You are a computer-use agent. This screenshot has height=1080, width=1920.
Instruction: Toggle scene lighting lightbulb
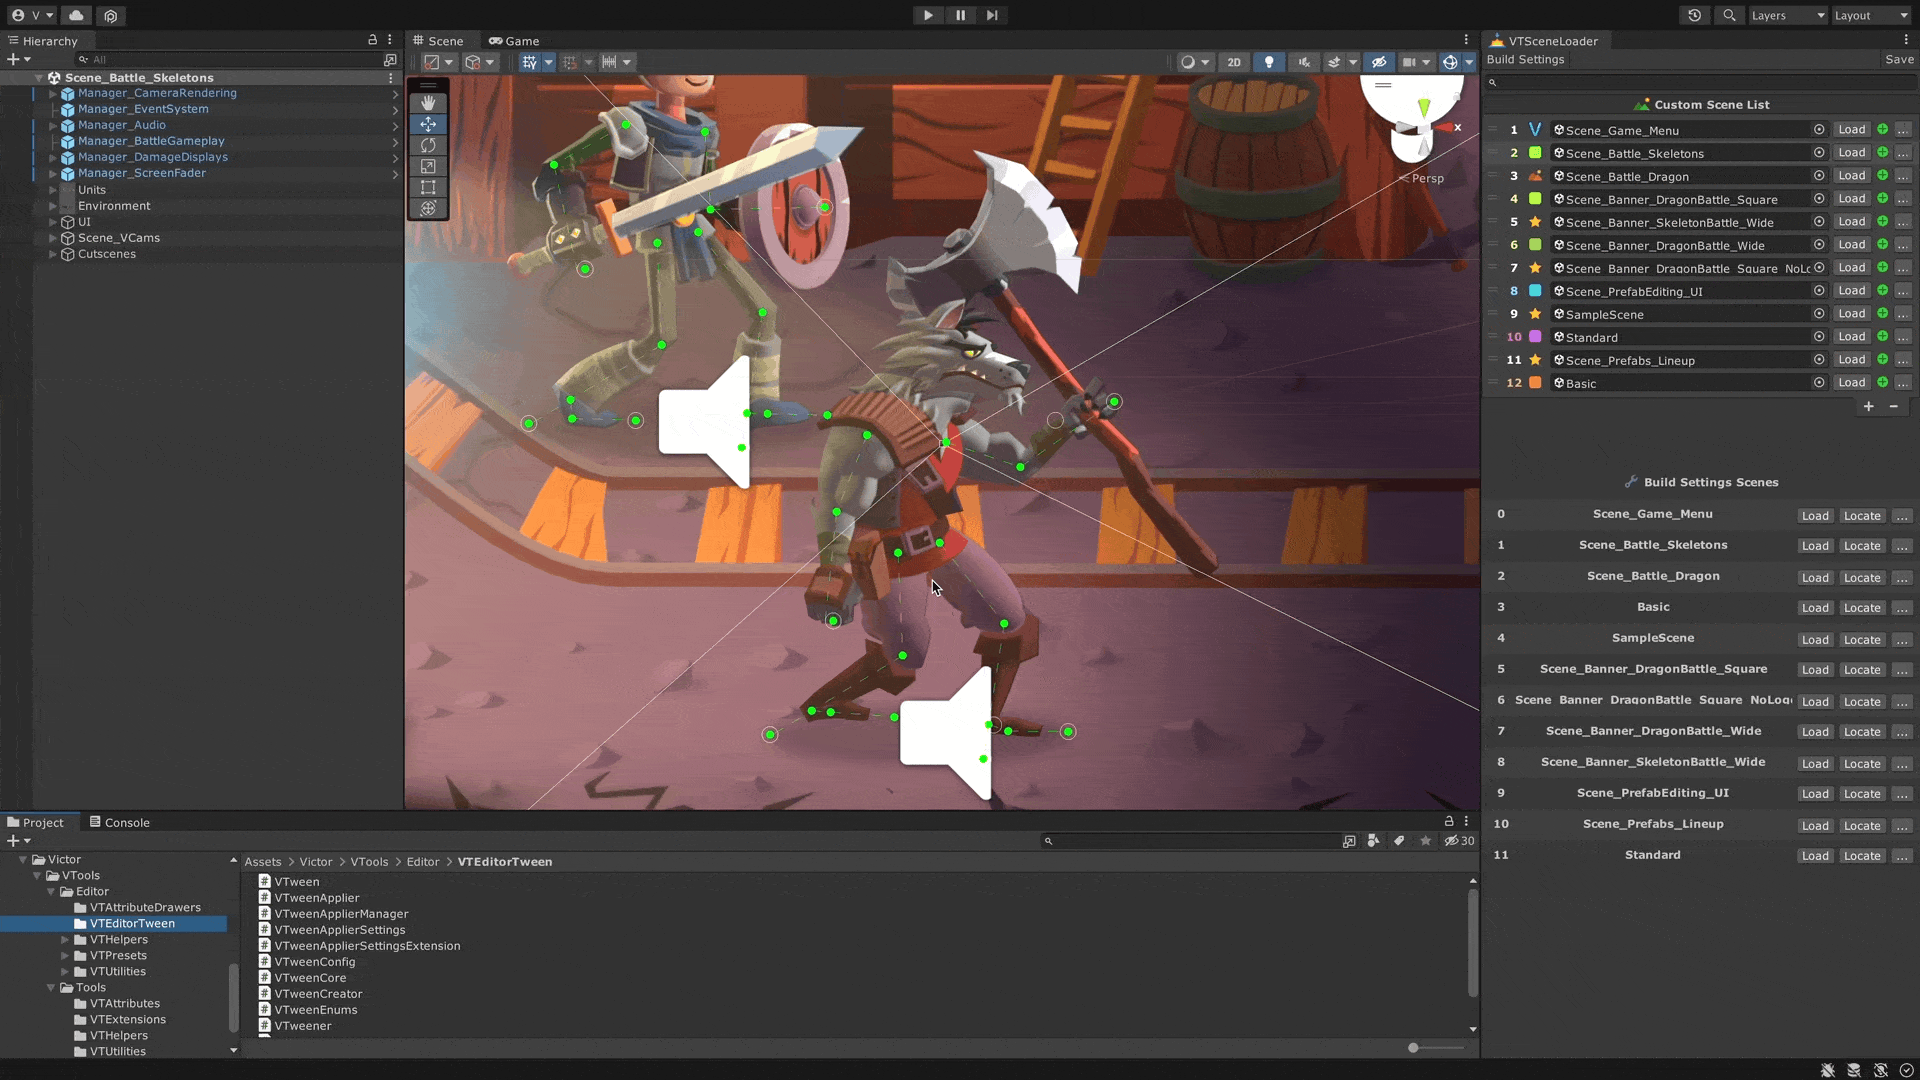(x=1269, y=62)
